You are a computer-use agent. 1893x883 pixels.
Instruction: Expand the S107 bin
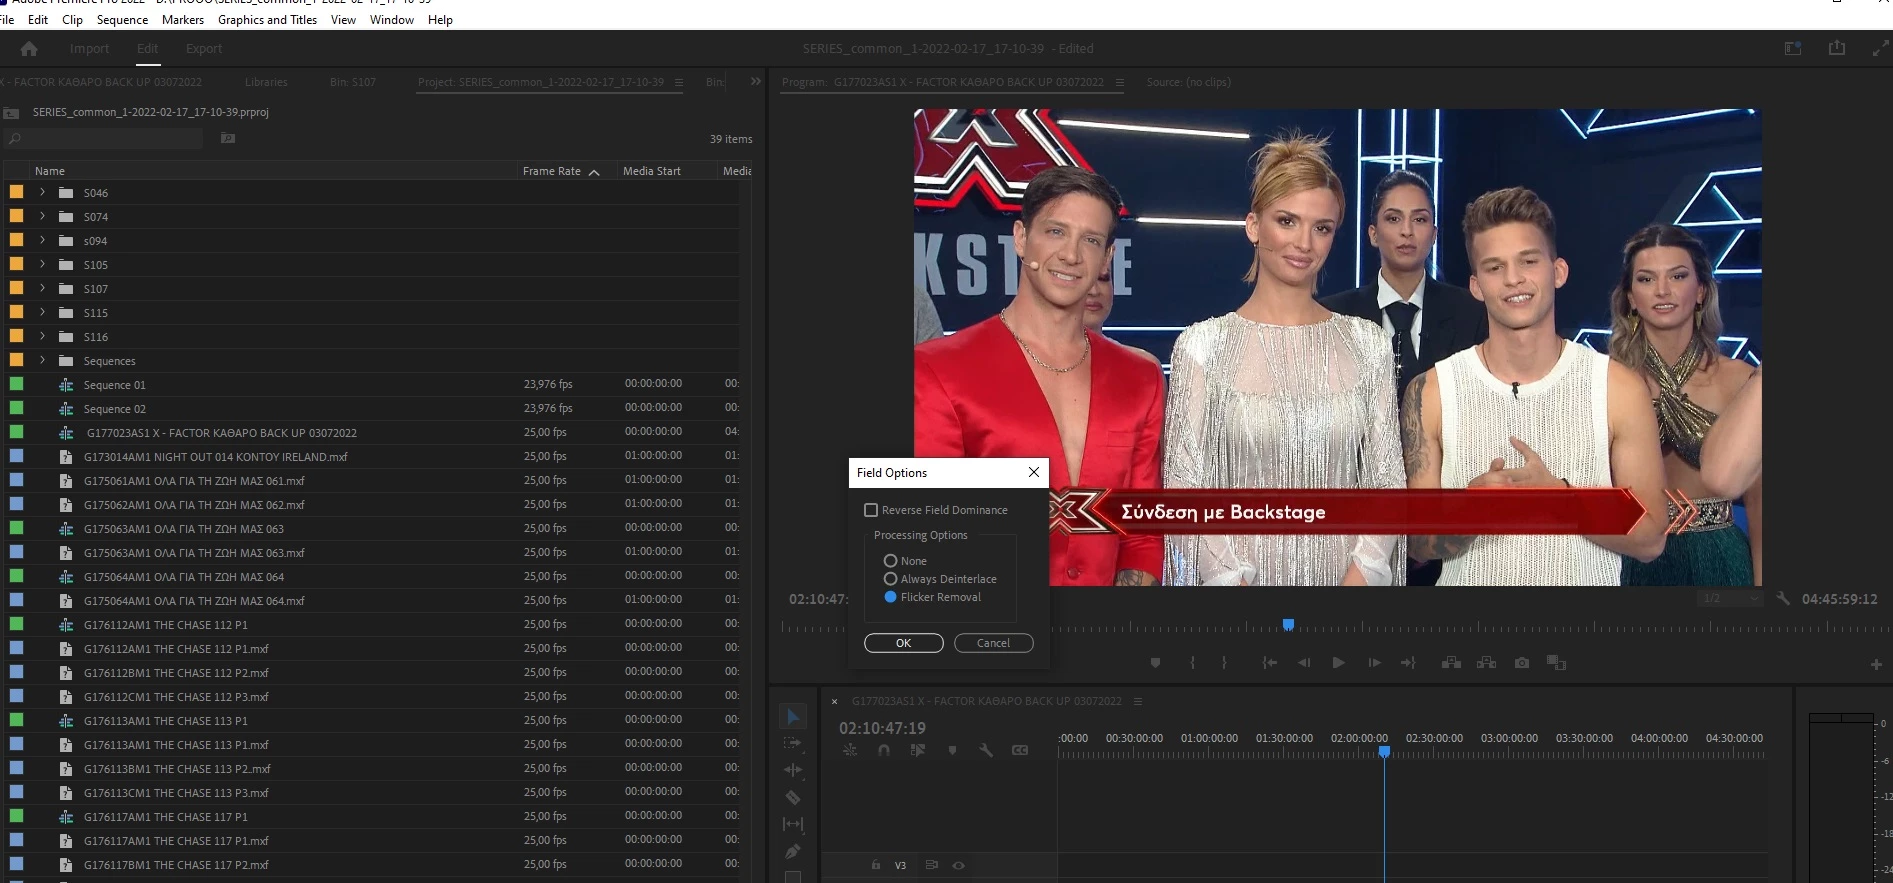point(42,288)
